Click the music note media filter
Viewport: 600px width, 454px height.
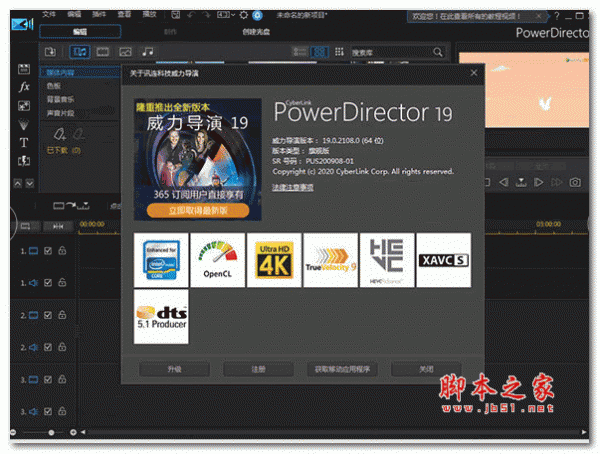coord(147,51)
